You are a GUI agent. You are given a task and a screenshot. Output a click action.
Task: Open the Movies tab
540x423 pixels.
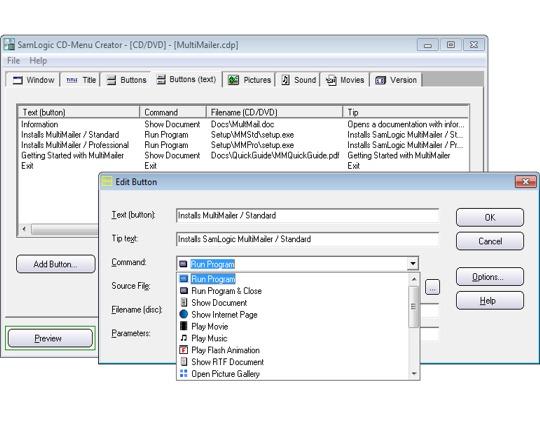(345, 80)
